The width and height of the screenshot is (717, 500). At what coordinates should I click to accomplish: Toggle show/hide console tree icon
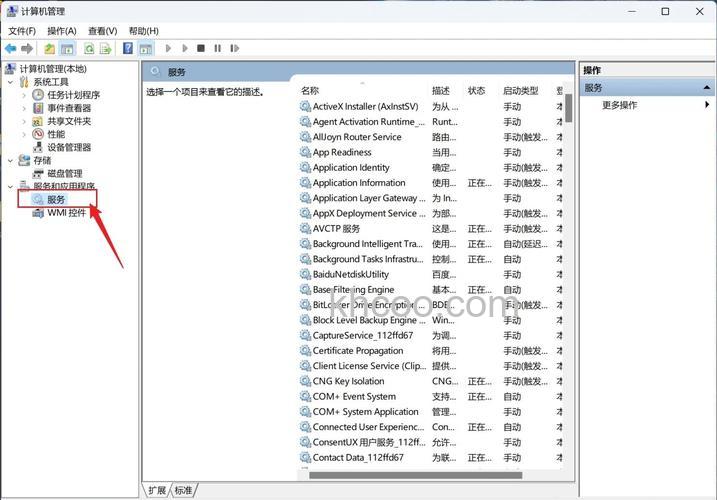[67, 48]
